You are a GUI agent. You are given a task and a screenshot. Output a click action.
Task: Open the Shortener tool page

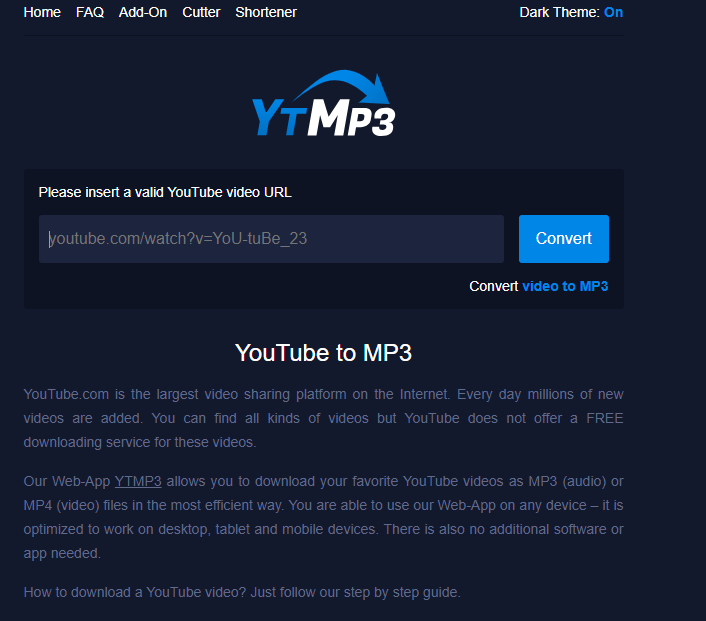click(x=266, y=12)
